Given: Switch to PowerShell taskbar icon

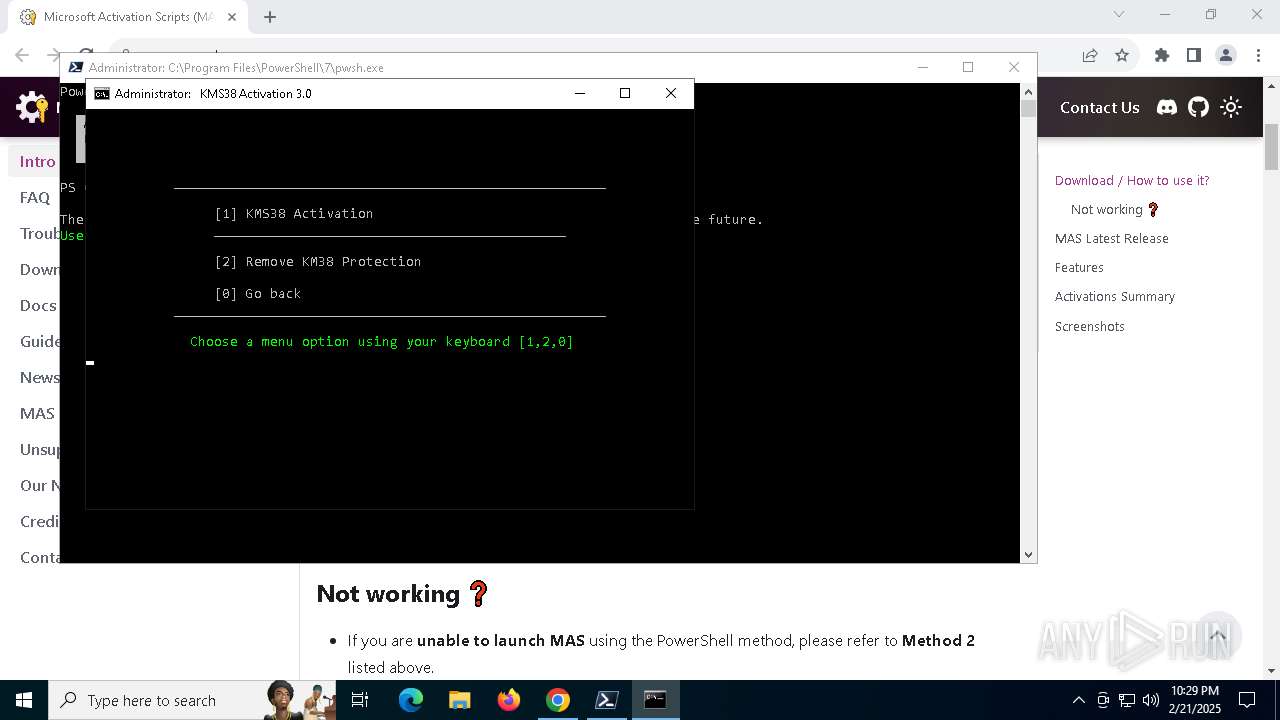Looking at the screenshot, I should (x=607, y=700).
